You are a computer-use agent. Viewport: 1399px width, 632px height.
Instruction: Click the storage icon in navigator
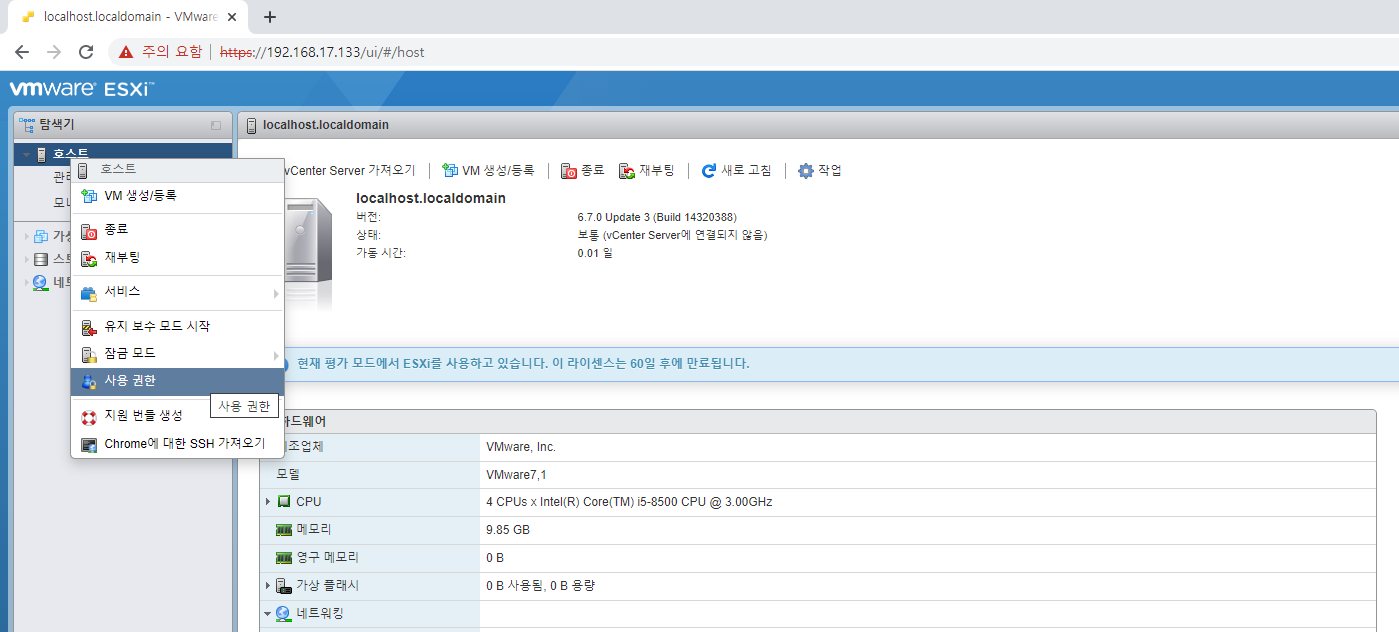tap(41, 259)
